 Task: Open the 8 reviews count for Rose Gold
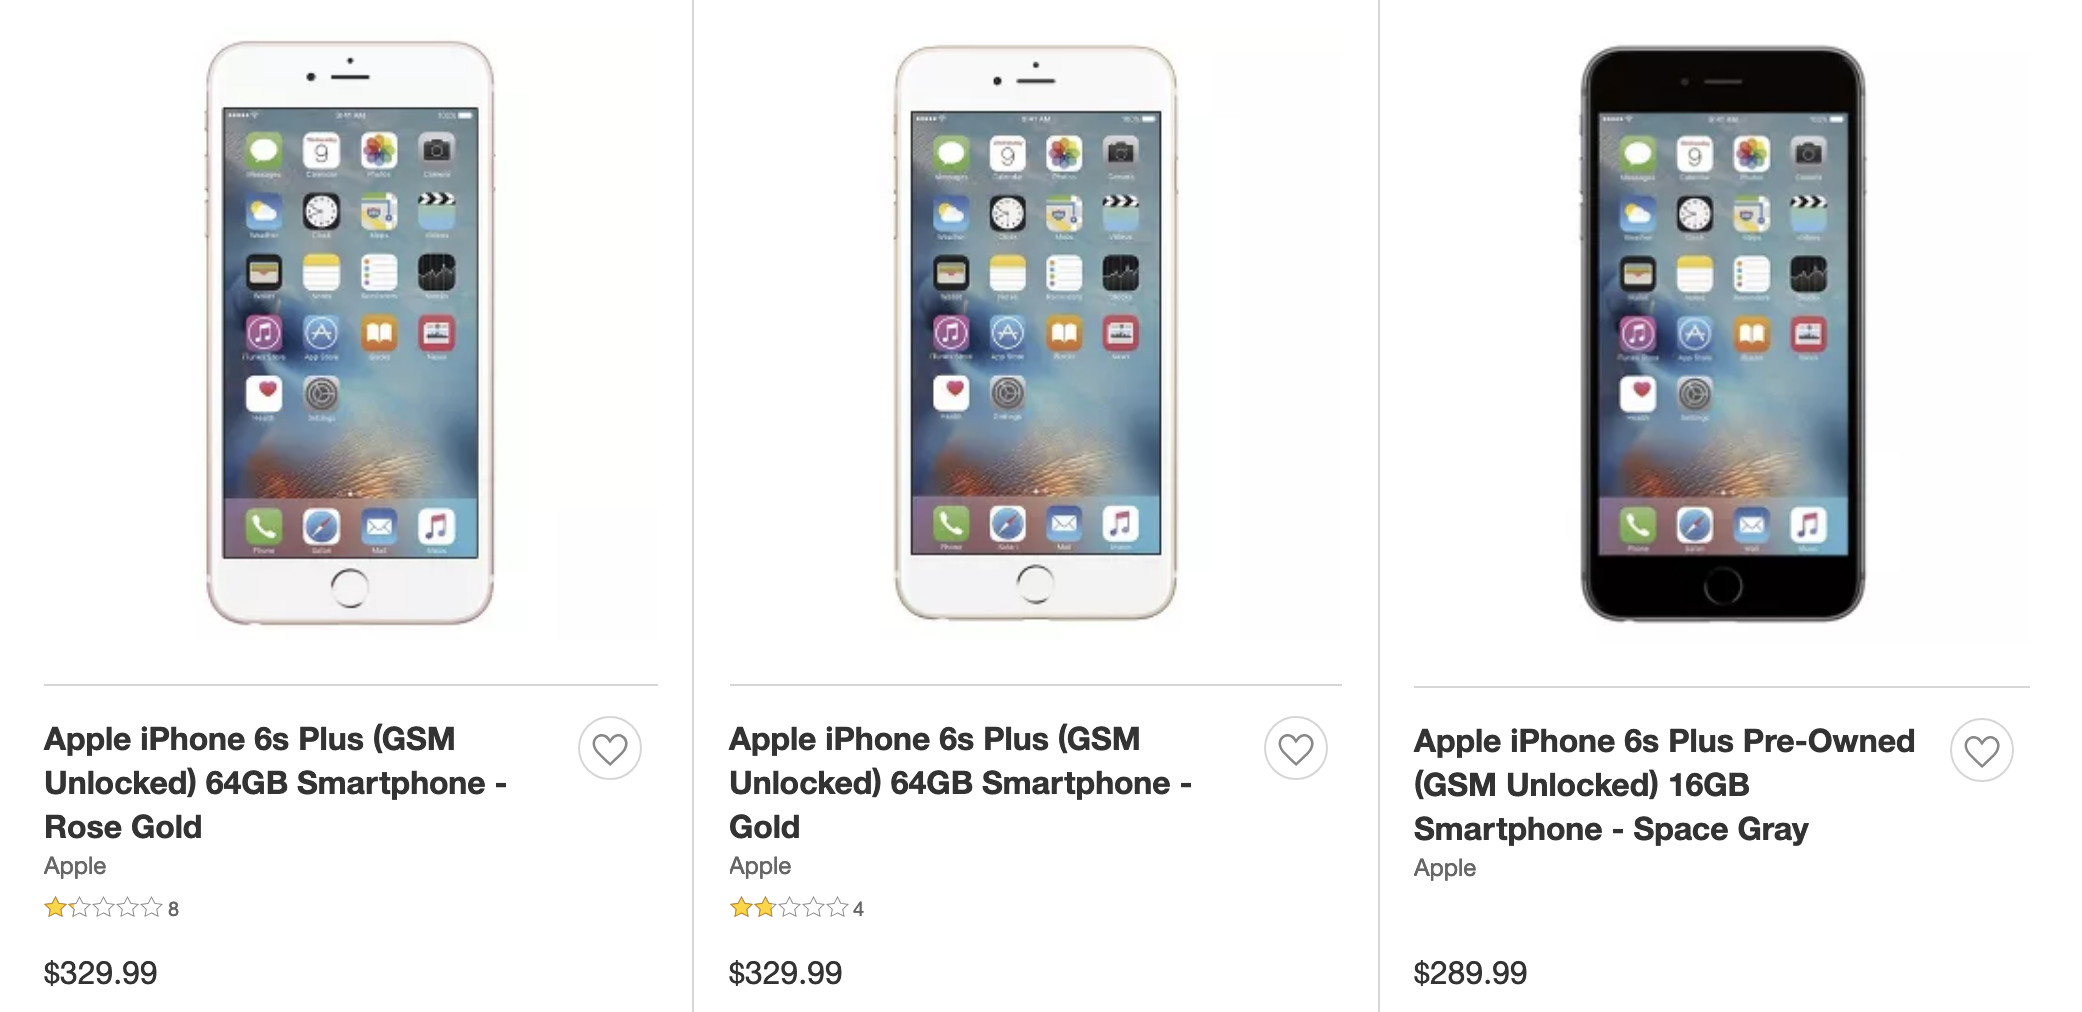173,909
